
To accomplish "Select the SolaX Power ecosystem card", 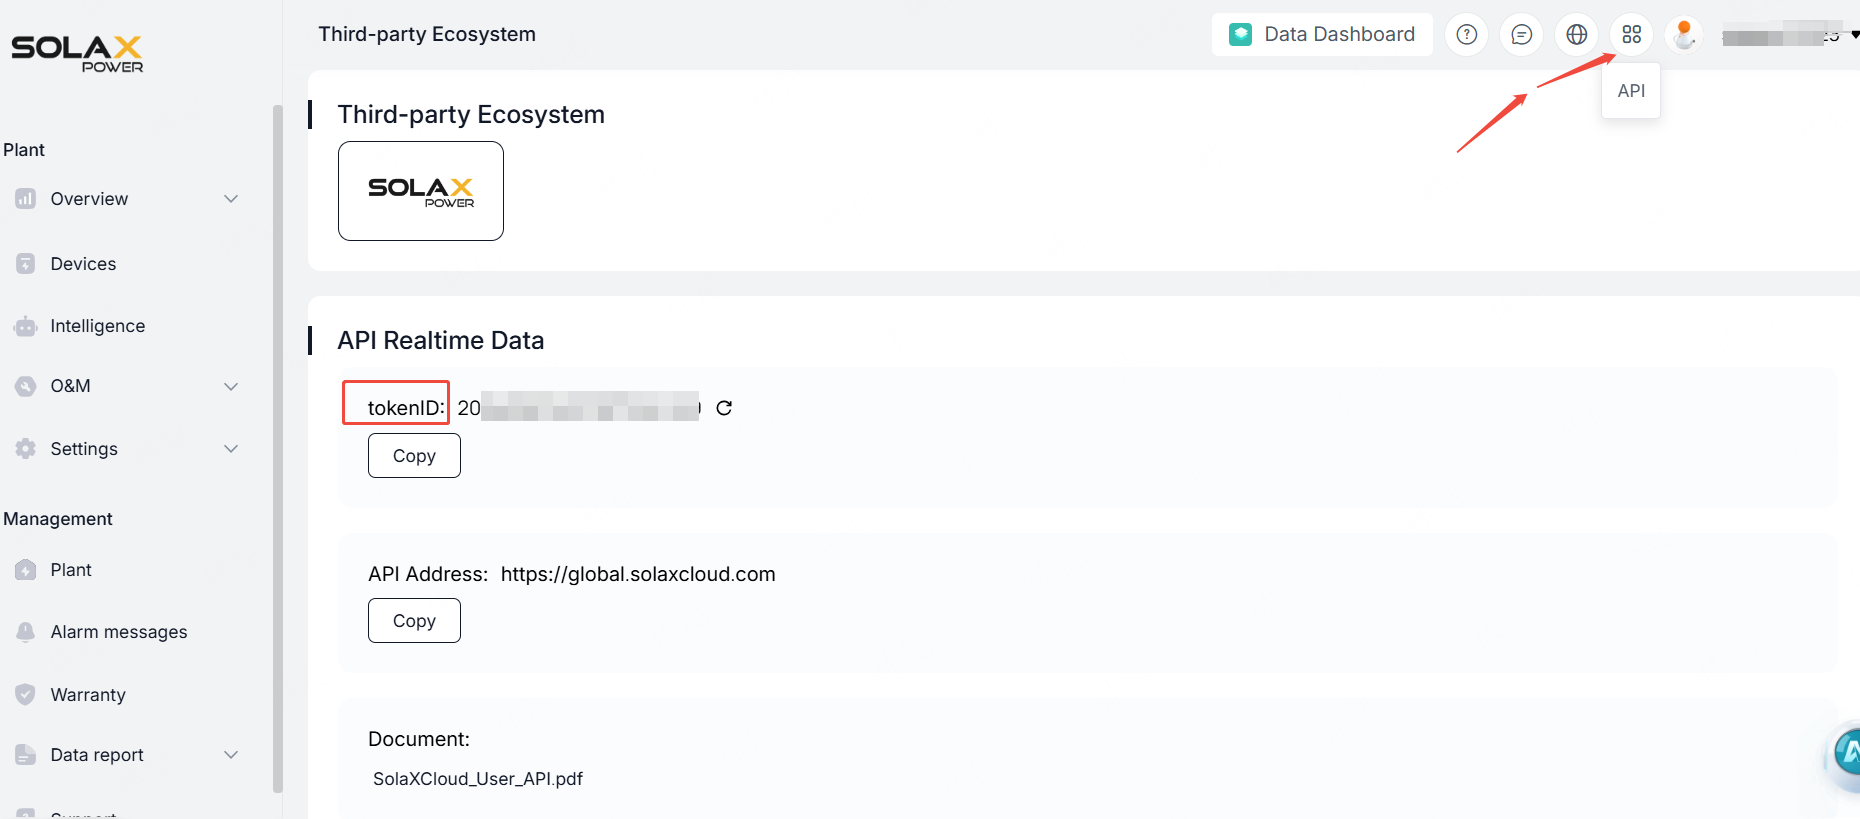I will 421,191.
